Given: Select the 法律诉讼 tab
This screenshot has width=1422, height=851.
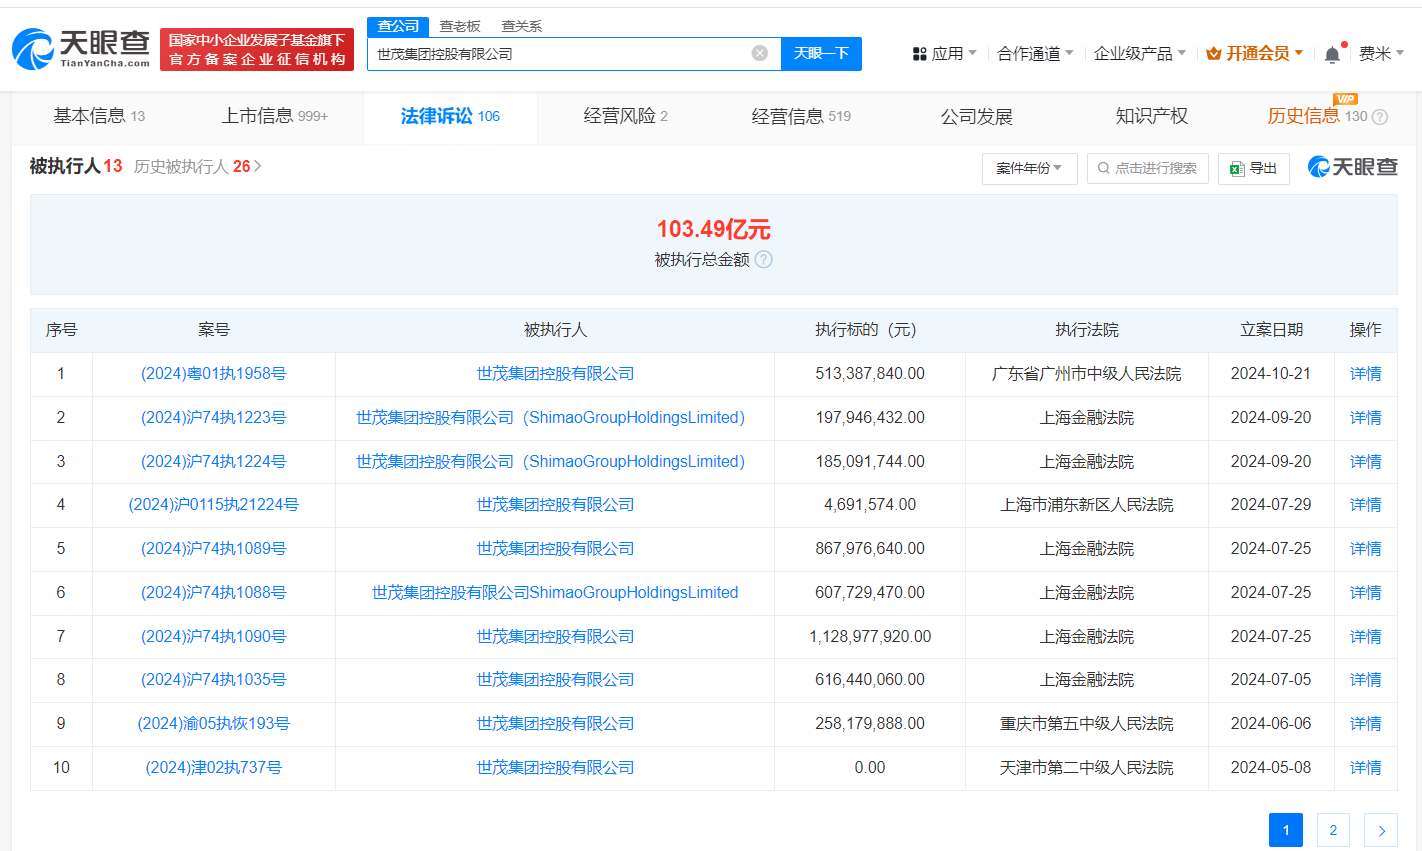Looking at the screenshot, I should coord(450,116).
